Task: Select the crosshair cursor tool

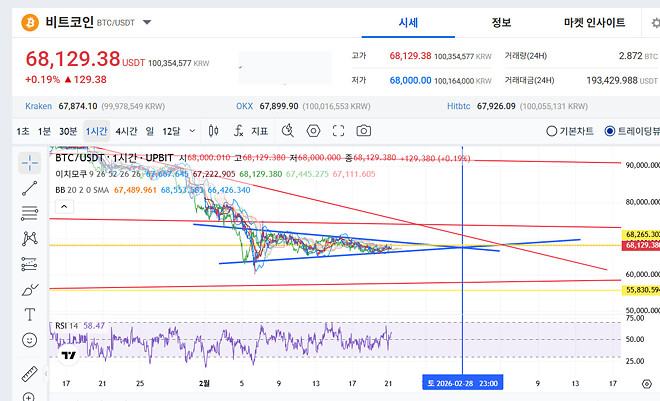Action: pos(30,160)
